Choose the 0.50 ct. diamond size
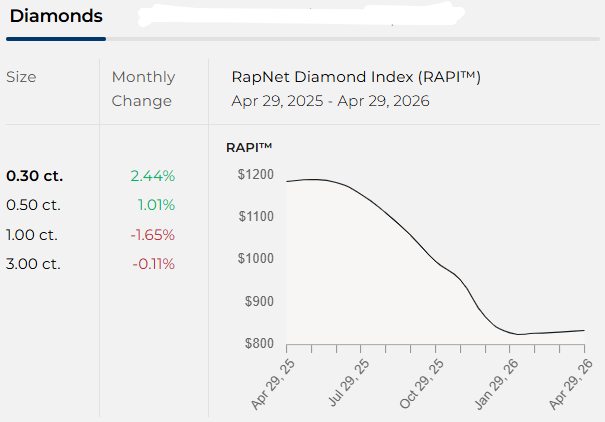605x422 pixels. click(34, 205)
